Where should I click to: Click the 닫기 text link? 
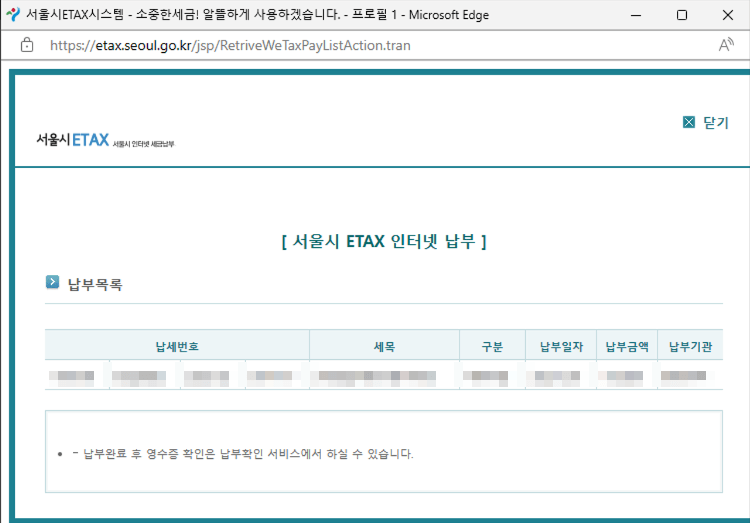tap(716, 123)
